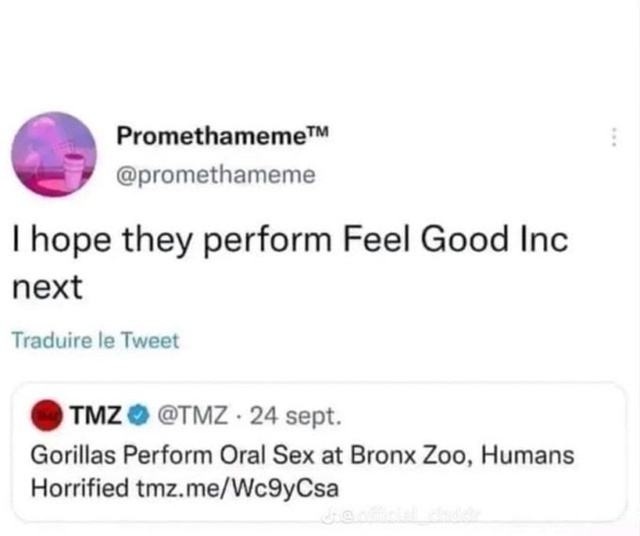
Task: Click the word 'next' in the tweet
Action: tap(45, 288)
